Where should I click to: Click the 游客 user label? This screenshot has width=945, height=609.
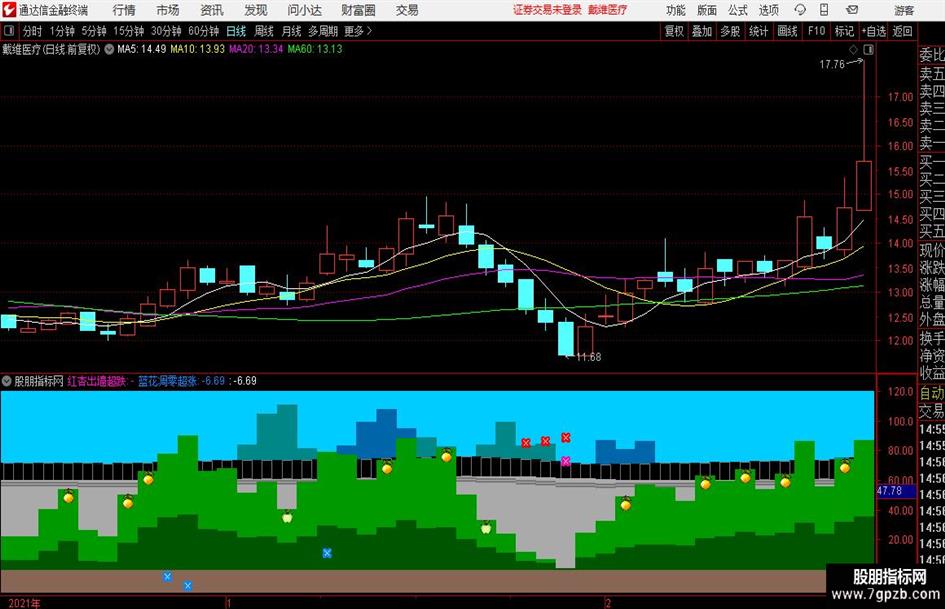coord(904,10)
